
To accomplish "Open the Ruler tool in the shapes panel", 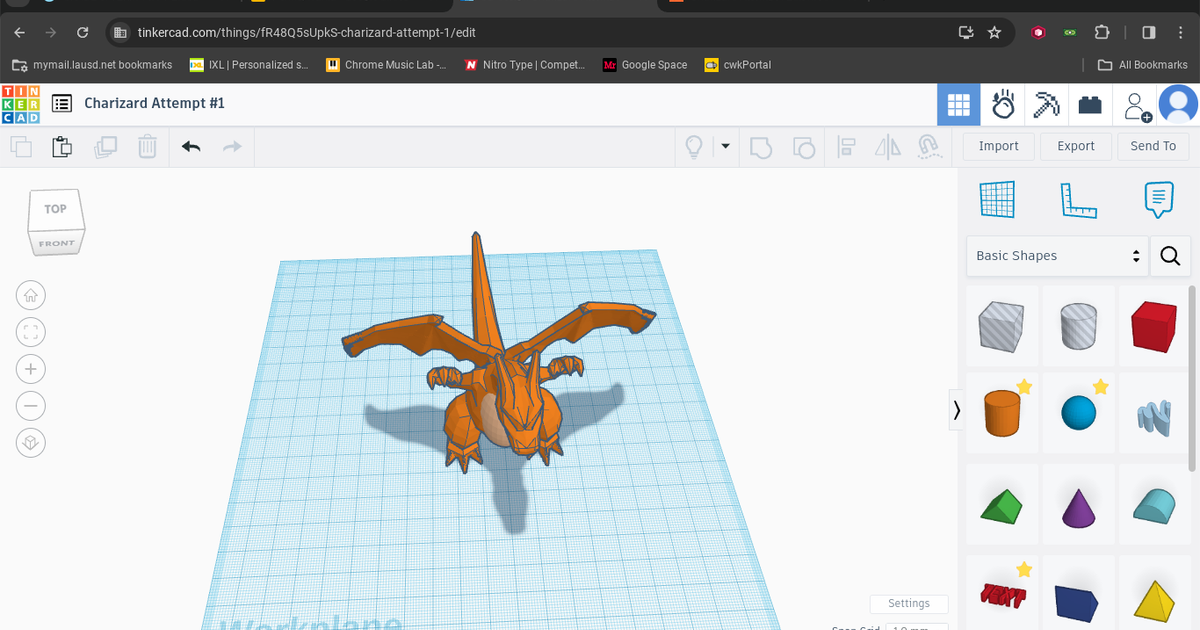I will [x=1079, y=199].
